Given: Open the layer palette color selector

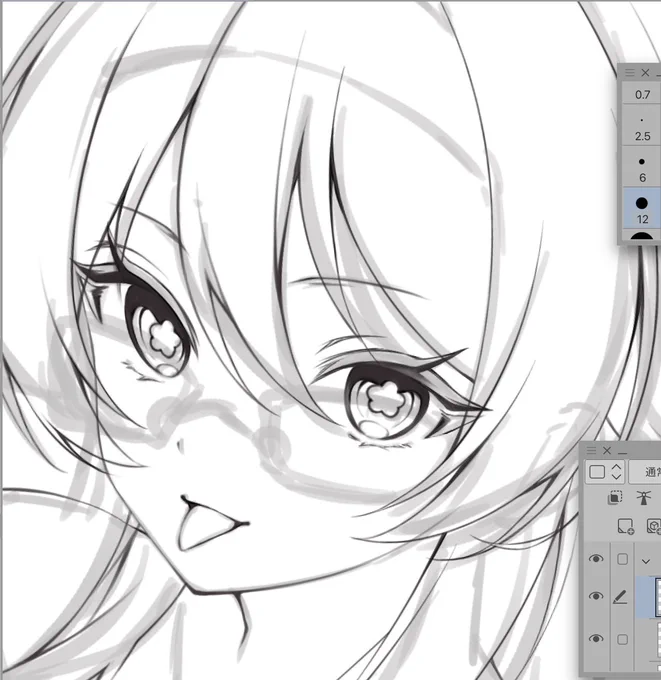Looking at the screenshot, I should click(x=606, y=472).
